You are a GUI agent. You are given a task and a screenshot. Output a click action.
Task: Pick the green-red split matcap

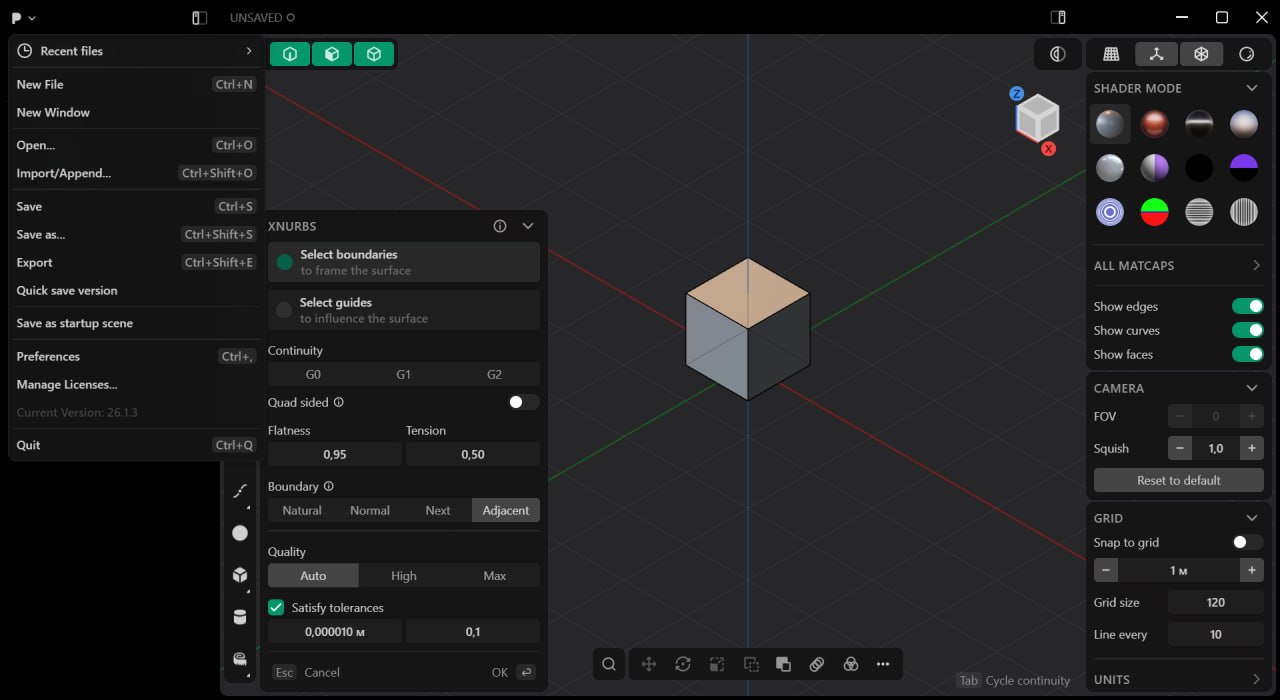(x=1155, y=212)
